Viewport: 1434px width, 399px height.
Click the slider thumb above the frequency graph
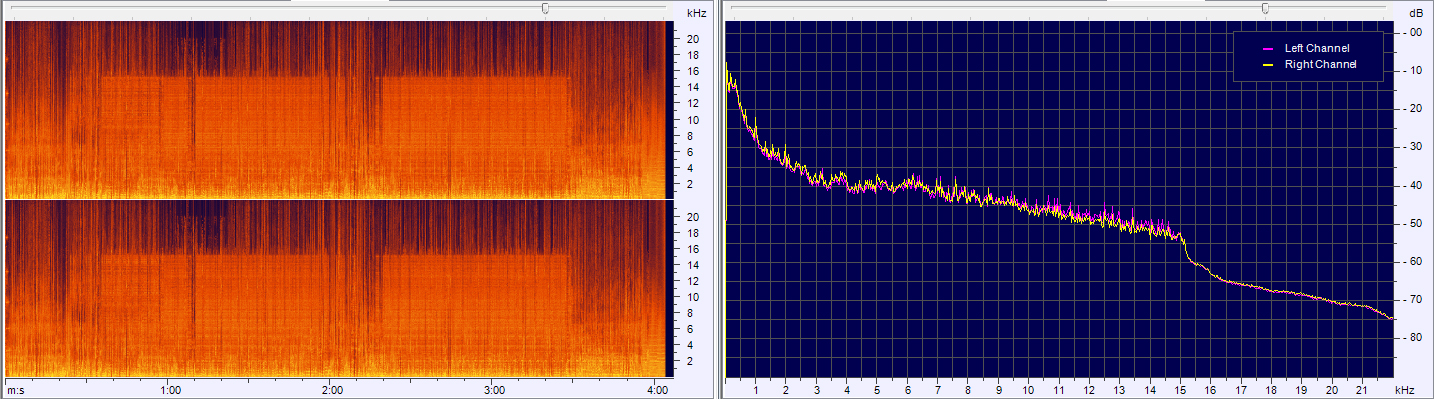[x=1265, y=8]
